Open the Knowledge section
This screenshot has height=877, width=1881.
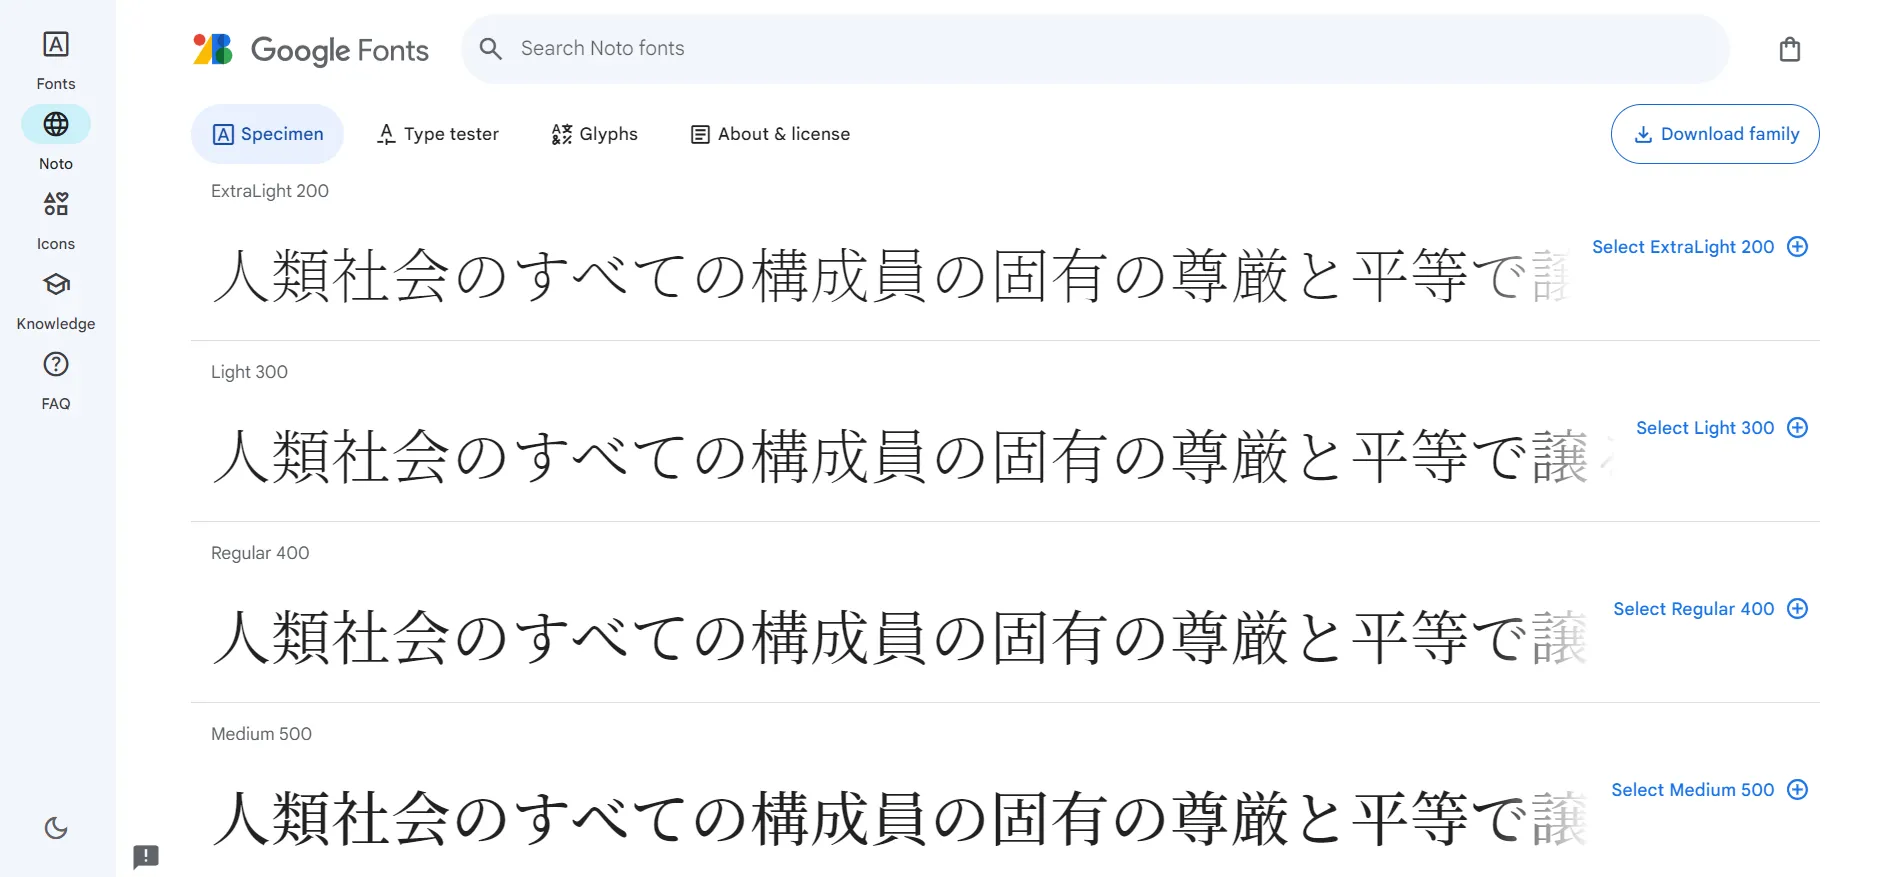56,300
